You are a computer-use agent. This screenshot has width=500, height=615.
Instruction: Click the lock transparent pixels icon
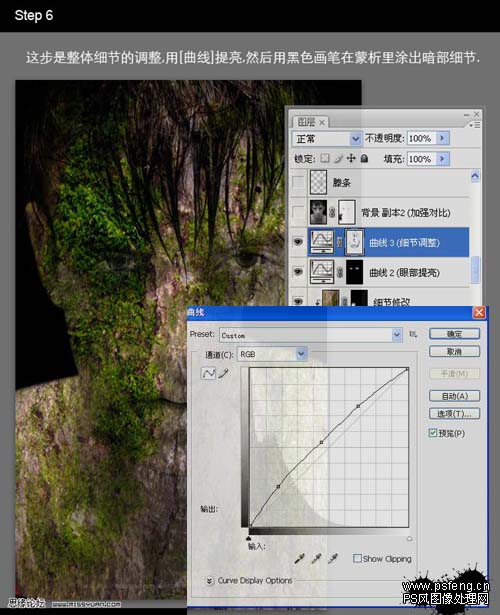click(x=325, y=158)
